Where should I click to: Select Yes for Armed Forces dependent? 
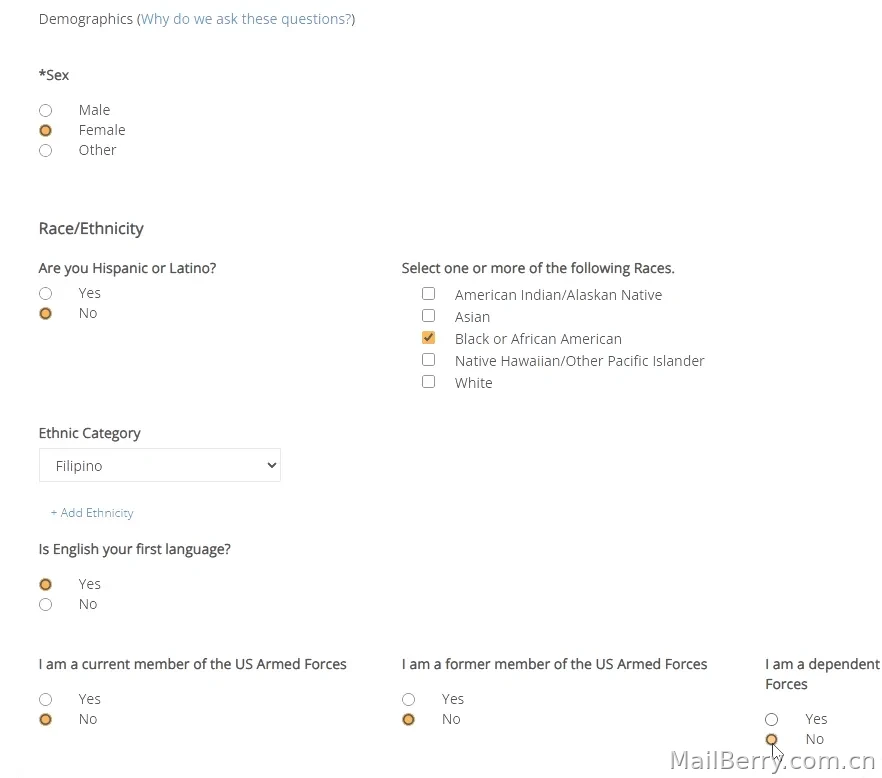pyautogui.click(x=772, y=719)
